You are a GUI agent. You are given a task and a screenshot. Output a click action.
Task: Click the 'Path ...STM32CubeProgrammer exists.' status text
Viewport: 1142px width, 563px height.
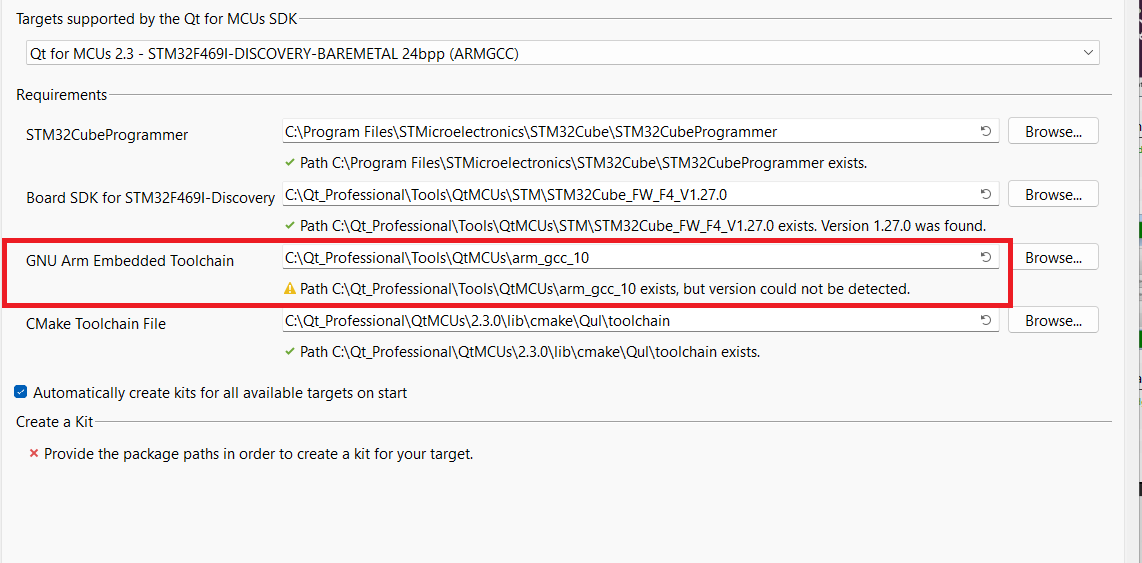point(583,163)
